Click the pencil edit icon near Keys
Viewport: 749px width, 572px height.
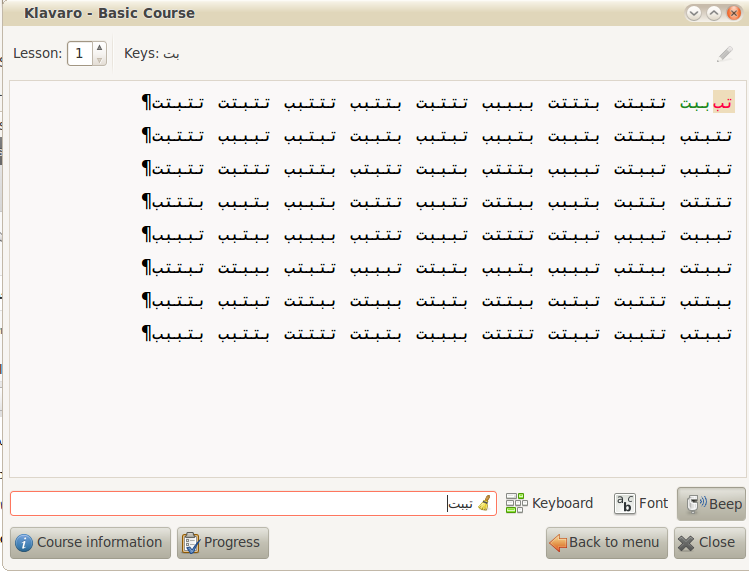point(725,54)
